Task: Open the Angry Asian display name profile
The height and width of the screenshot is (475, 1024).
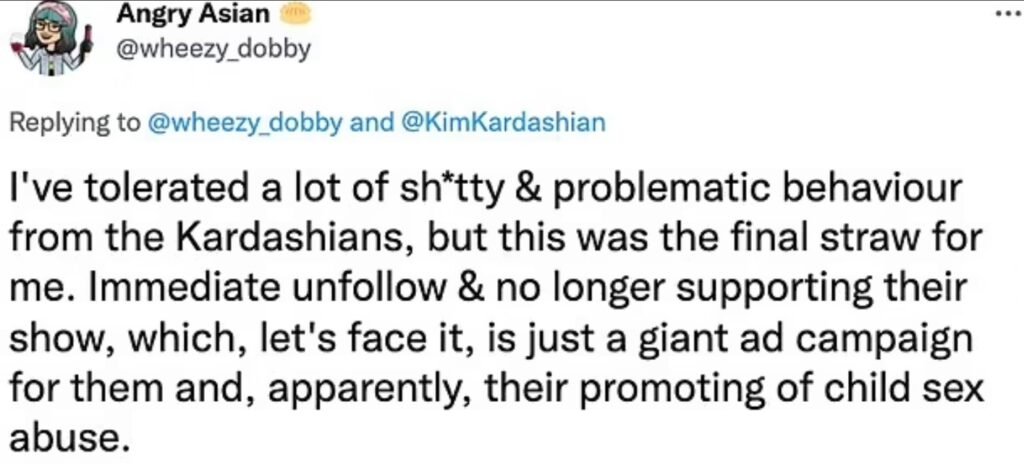Action: 194,15
